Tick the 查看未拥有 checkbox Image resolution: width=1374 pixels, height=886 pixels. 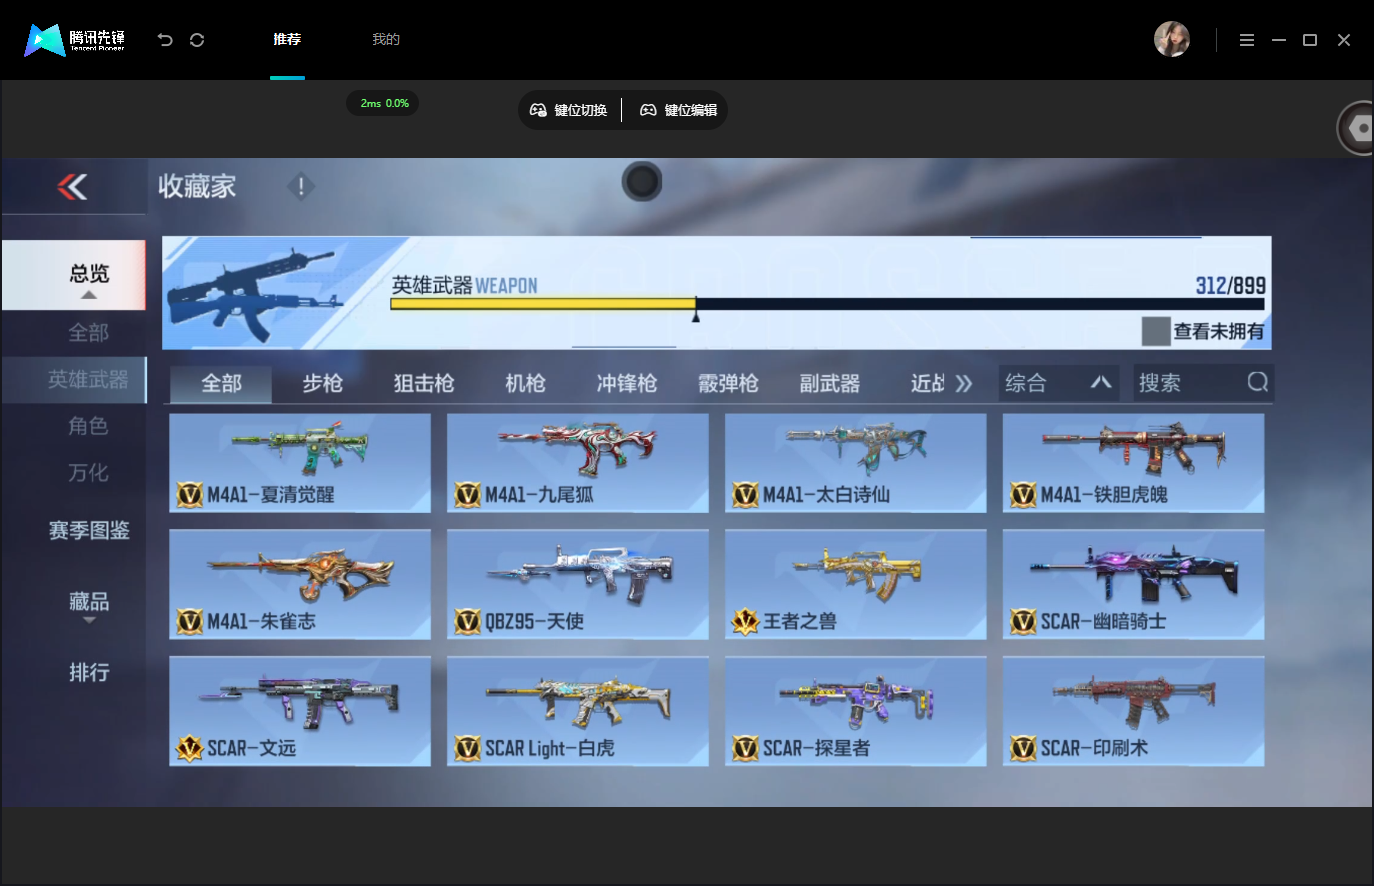tap(1156, 331)
